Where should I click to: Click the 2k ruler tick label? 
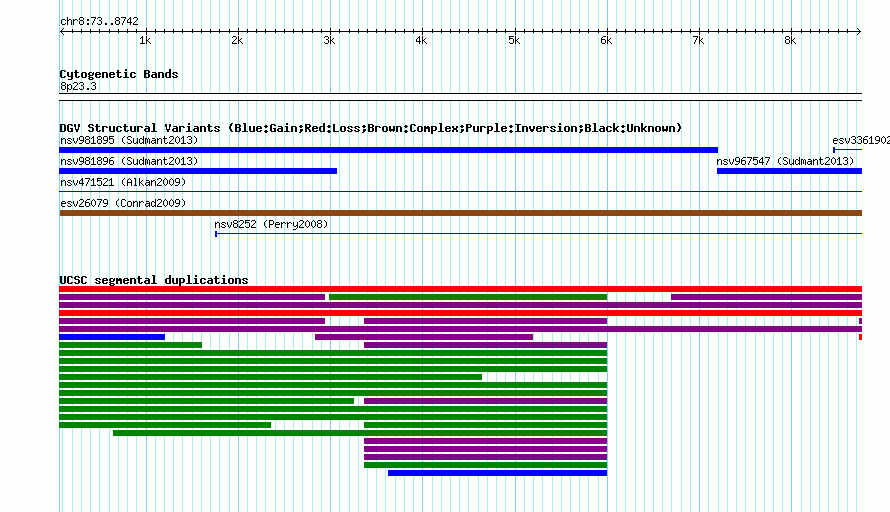pos(237,40)
